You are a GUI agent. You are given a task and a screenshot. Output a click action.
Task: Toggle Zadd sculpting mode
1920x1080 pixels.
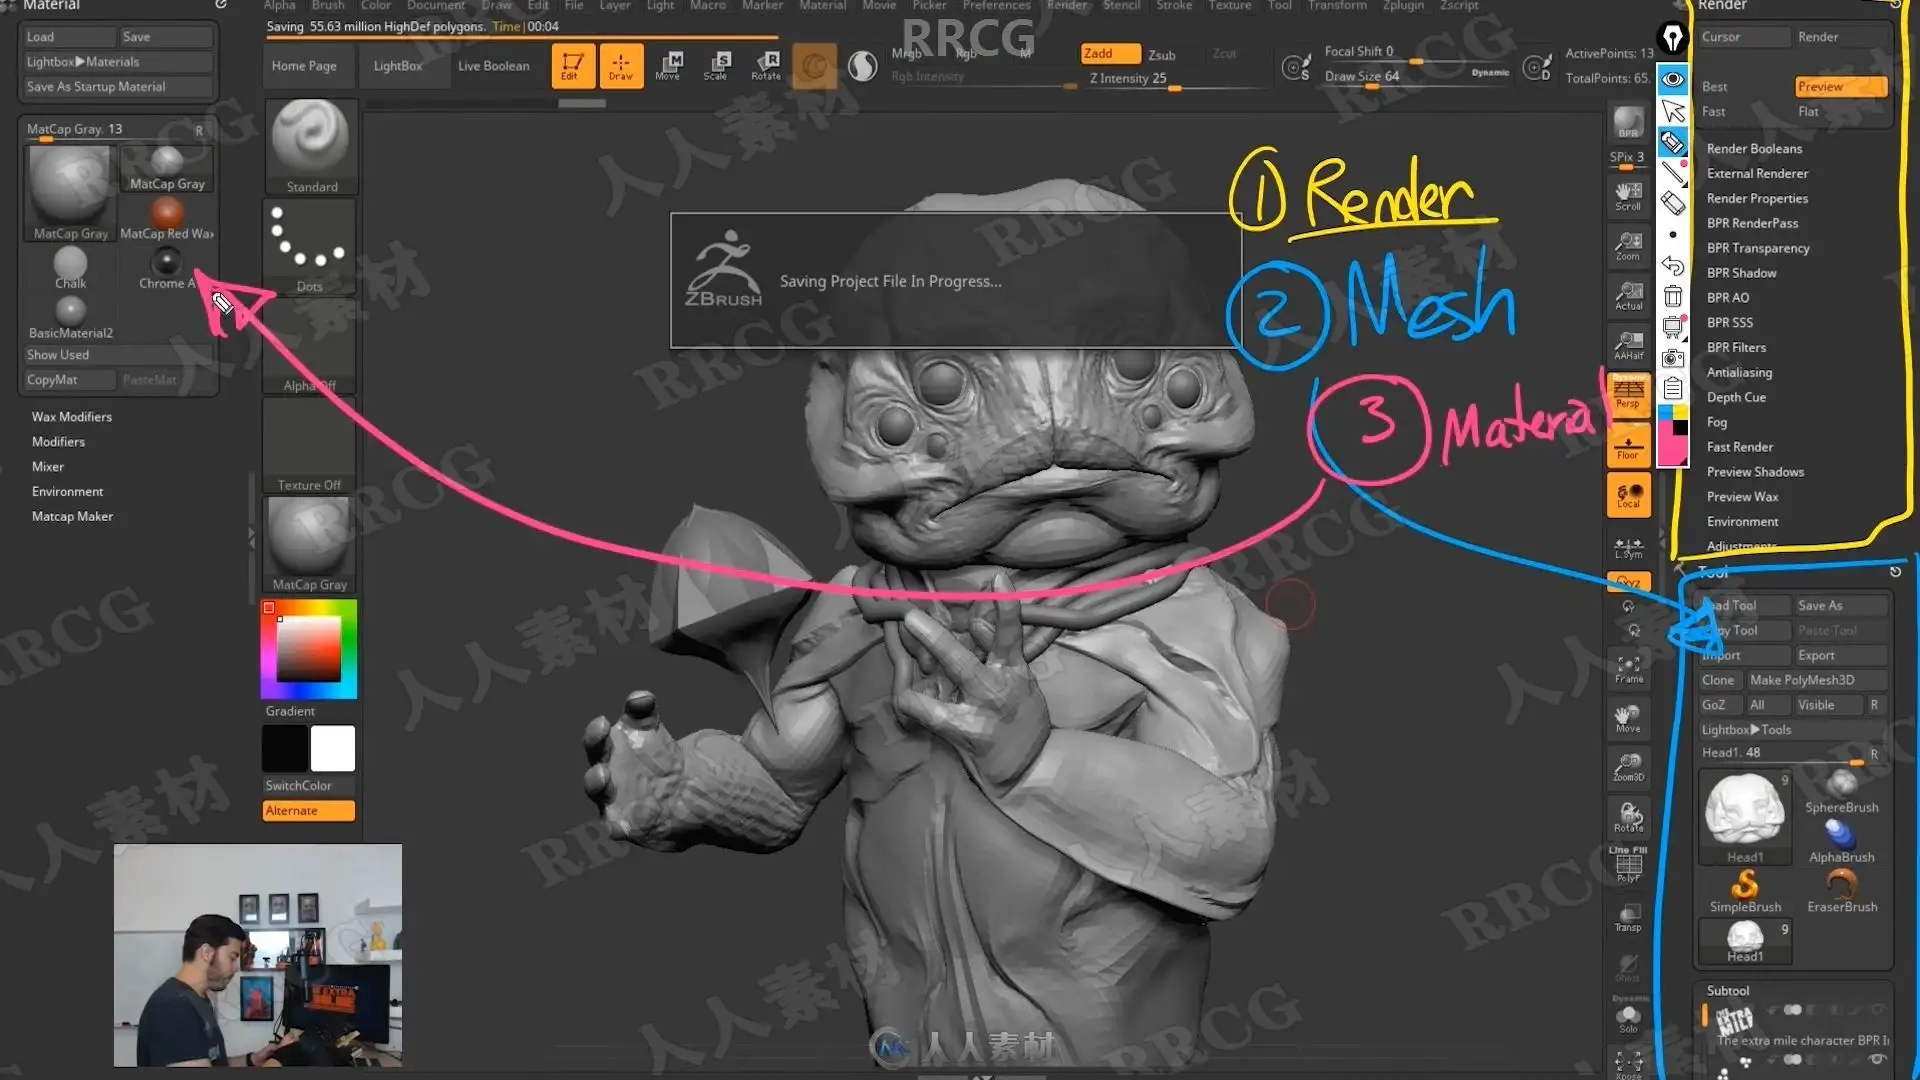point(1110,53)
